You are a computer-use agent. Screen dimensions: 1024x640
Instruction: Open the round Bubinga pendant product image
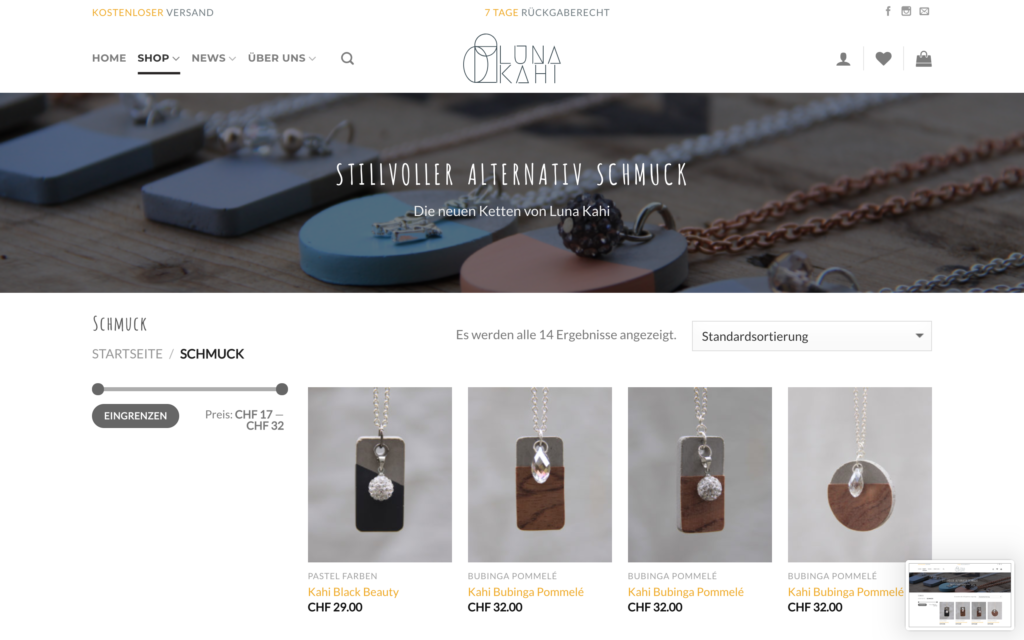[859, 475]
